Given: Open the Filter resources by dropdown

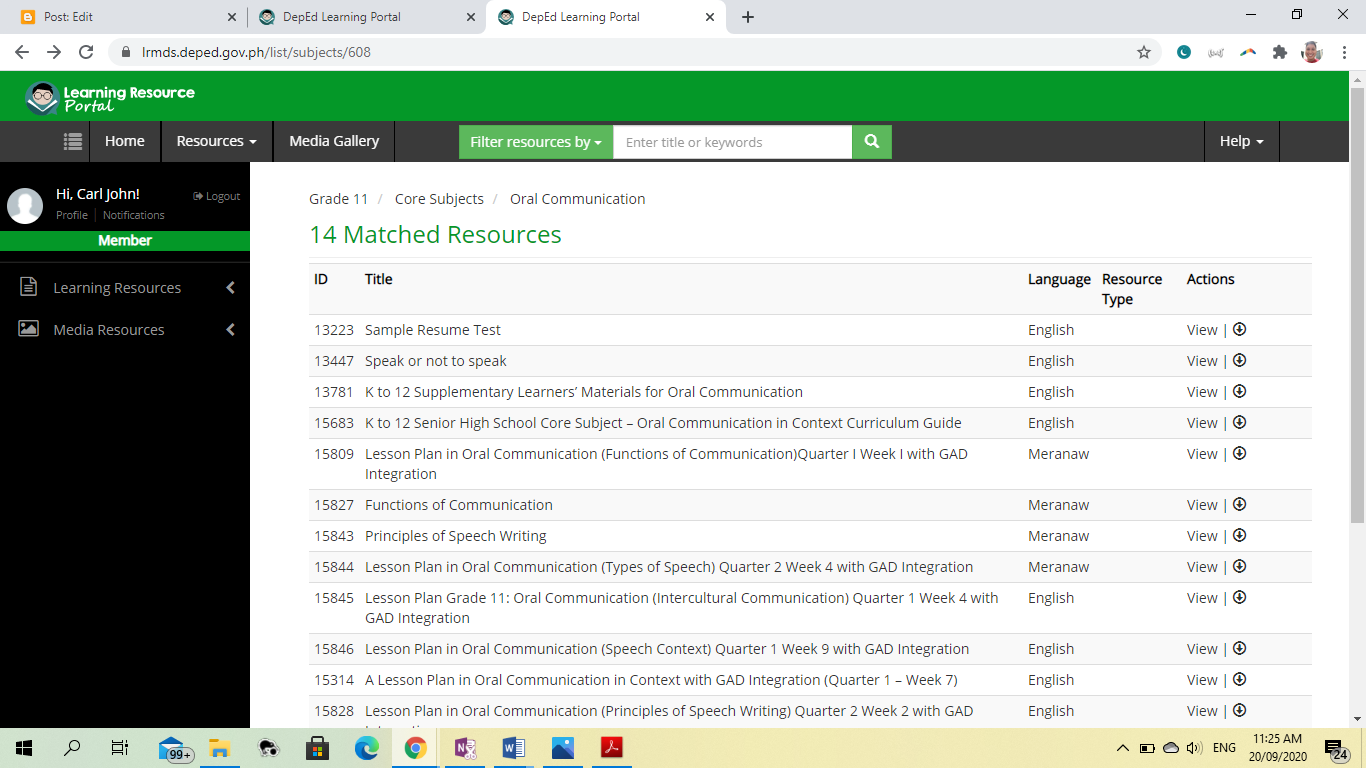Looking at the screenshot, I should (x=535, y=141).
